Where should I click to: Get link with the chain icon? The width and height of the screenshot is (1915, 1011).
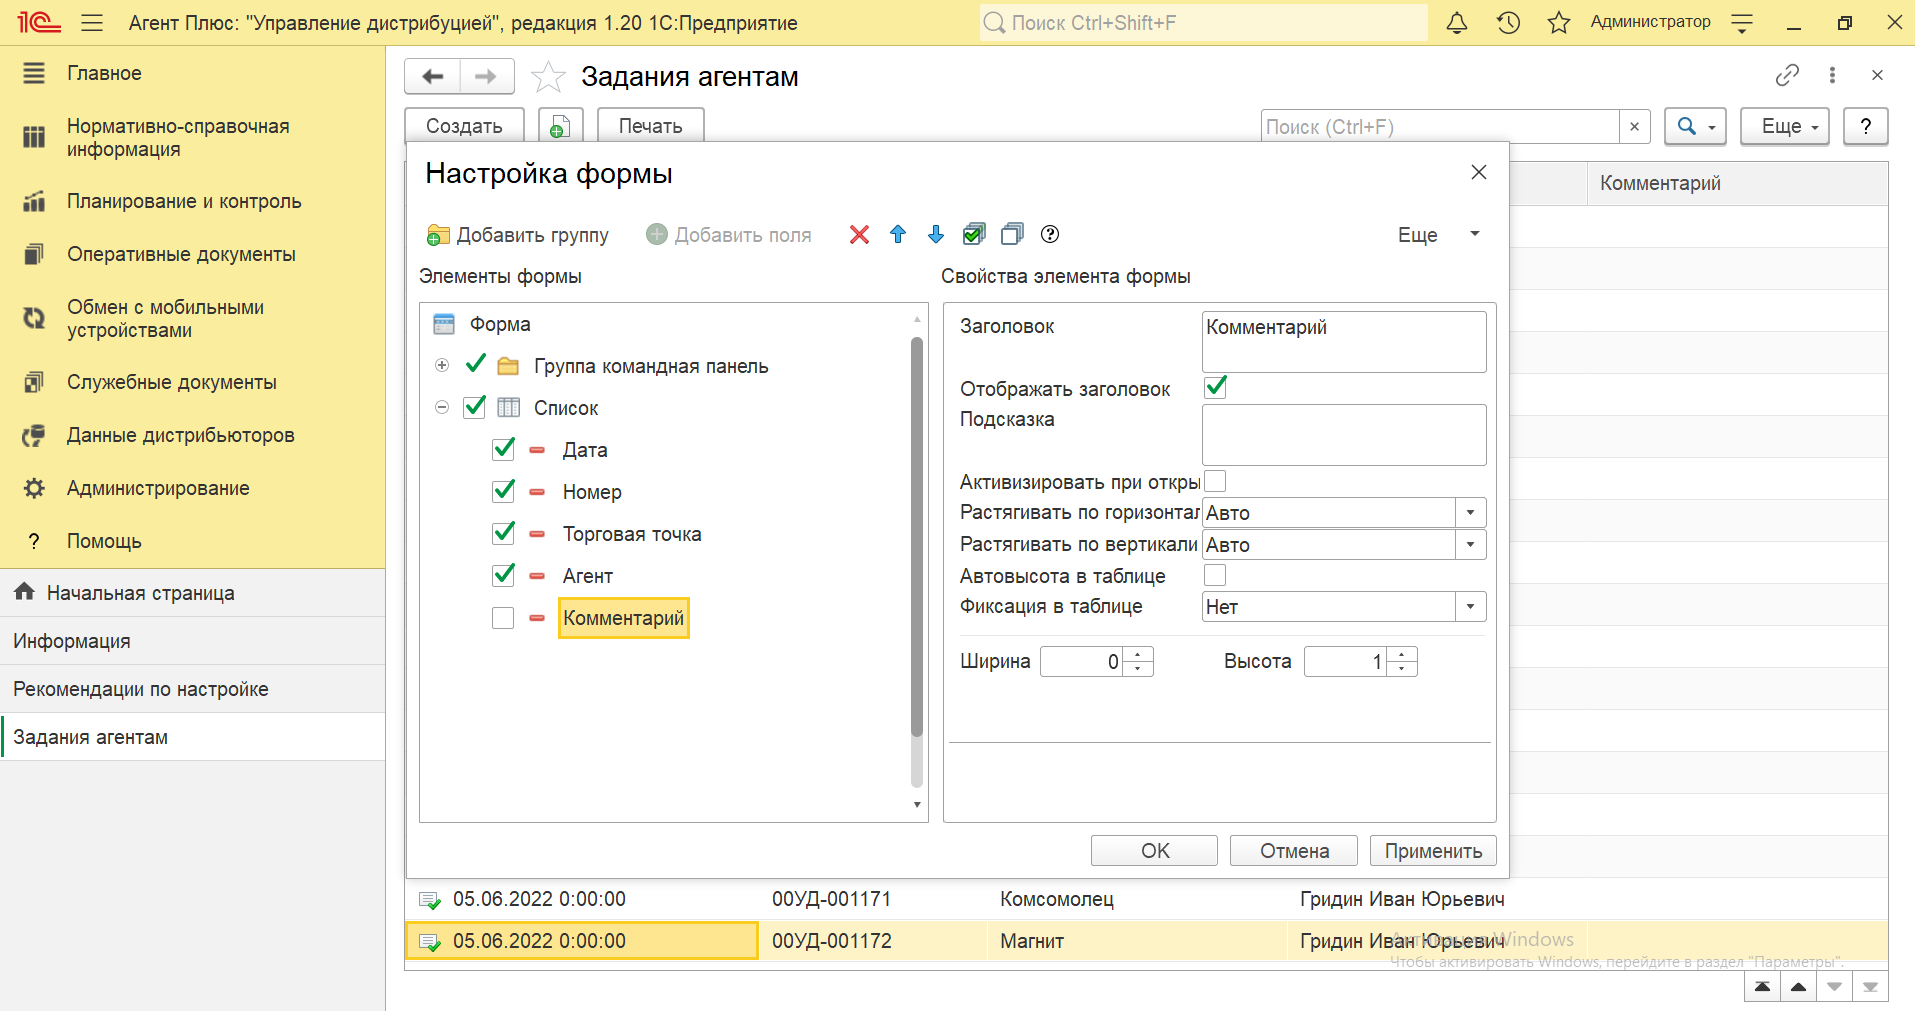[1787, 75]
